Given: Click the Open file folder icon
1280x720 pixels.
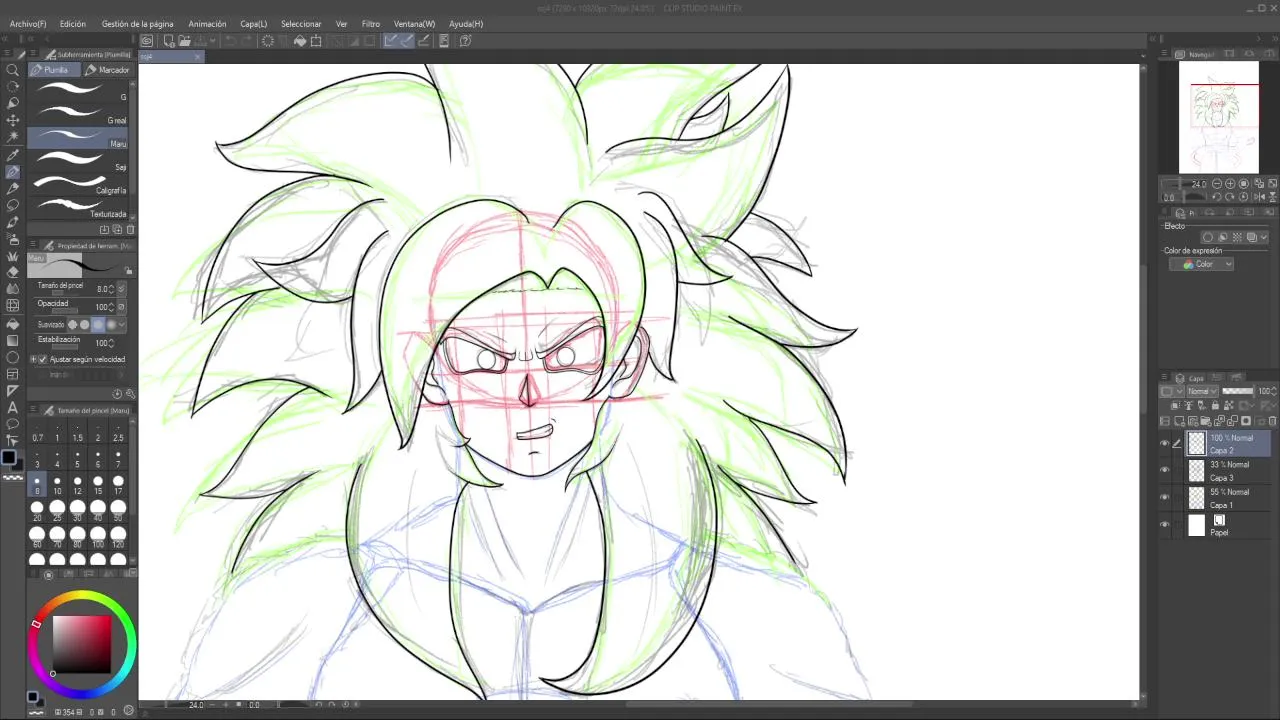Looking at the screenshot, I should 185,41.
